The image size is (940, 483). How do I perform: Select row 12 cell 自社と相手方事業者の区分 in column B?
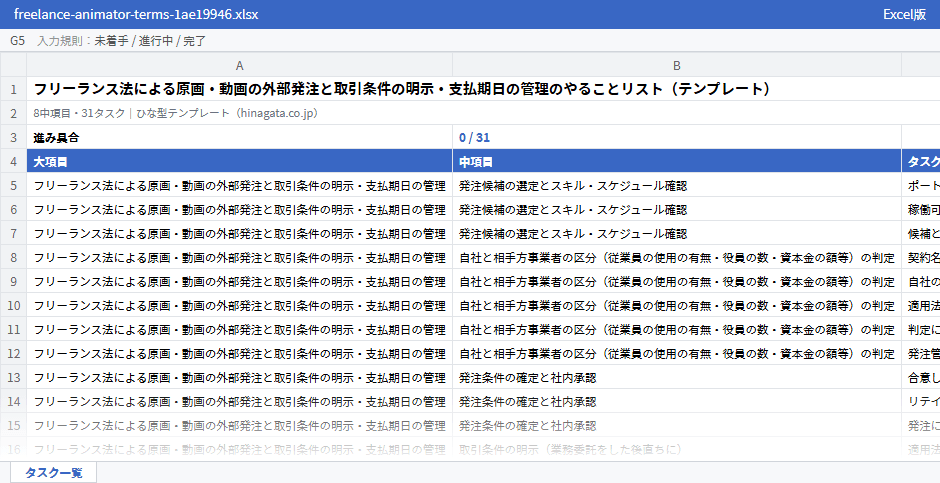677,354
